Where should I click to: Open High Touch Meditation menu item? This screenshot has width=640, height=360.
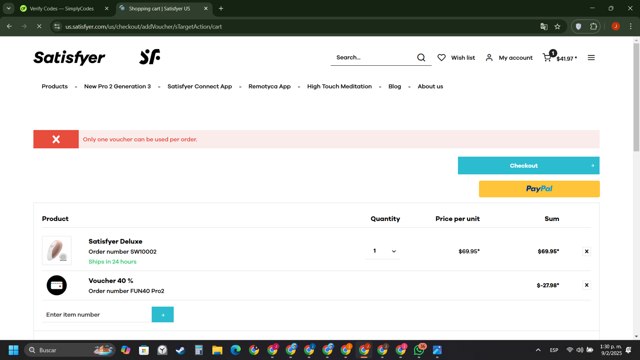340,87
